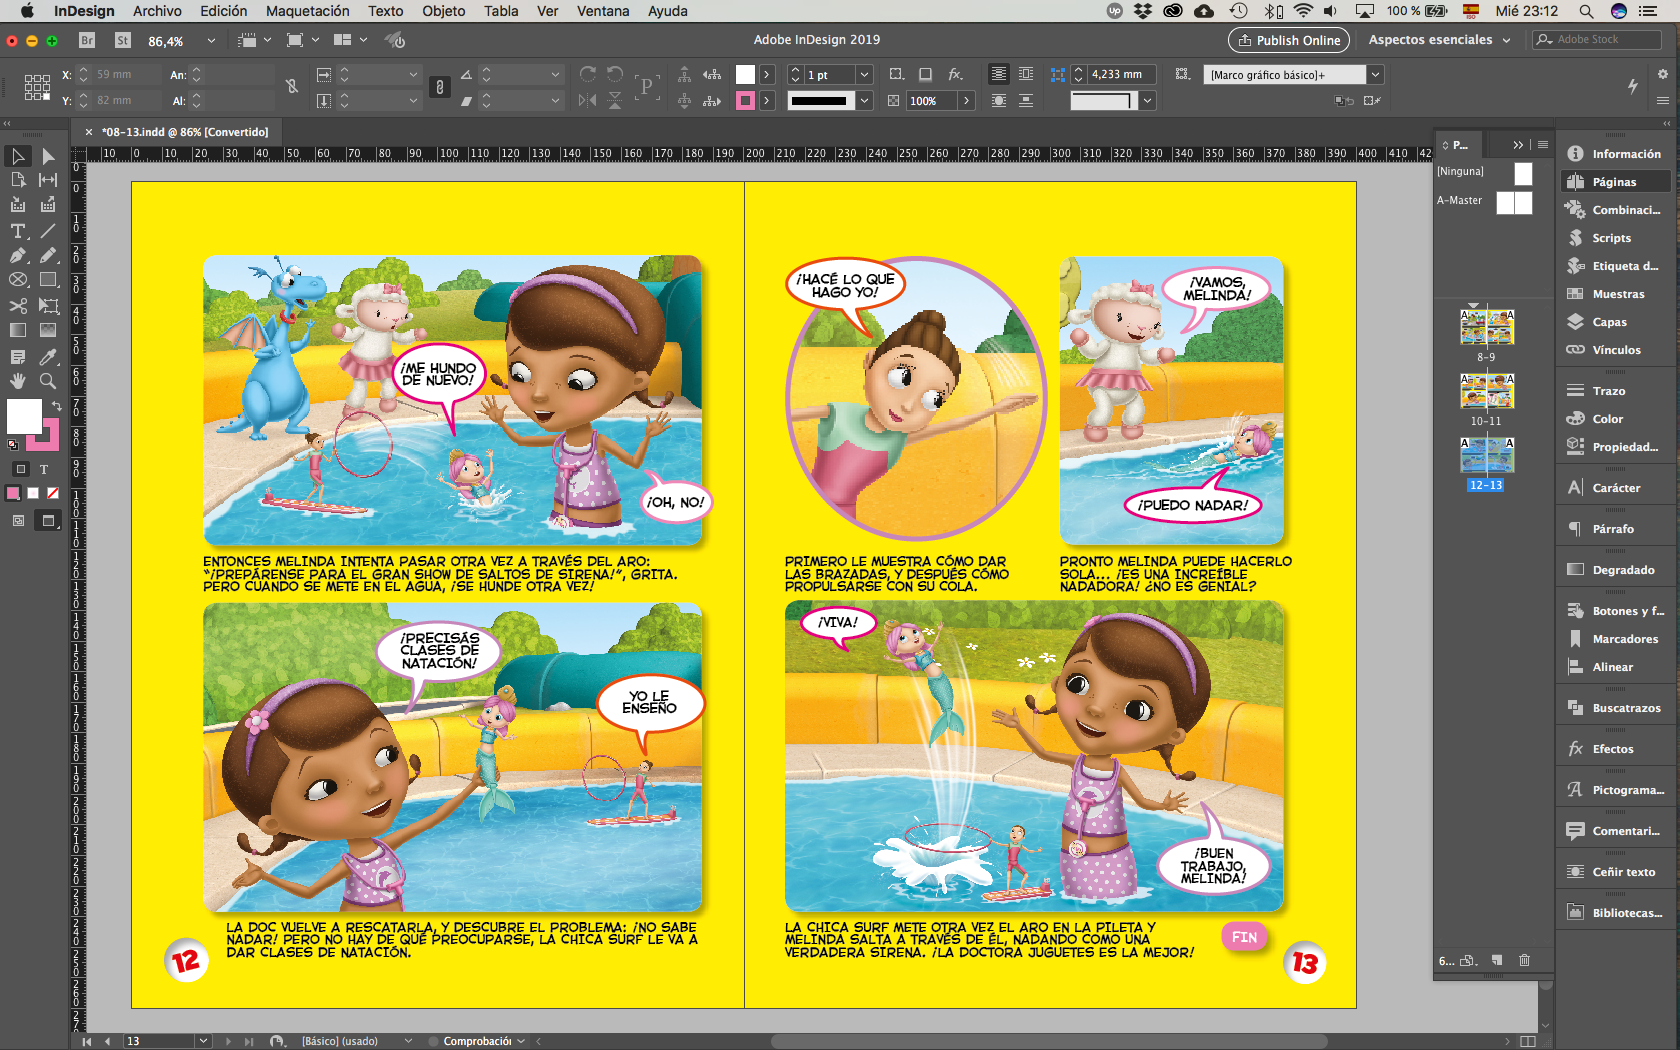This screenshot has height=1050, width=1680.
Task: Enable Apply Color mode button
Action: tap(13, 493)
